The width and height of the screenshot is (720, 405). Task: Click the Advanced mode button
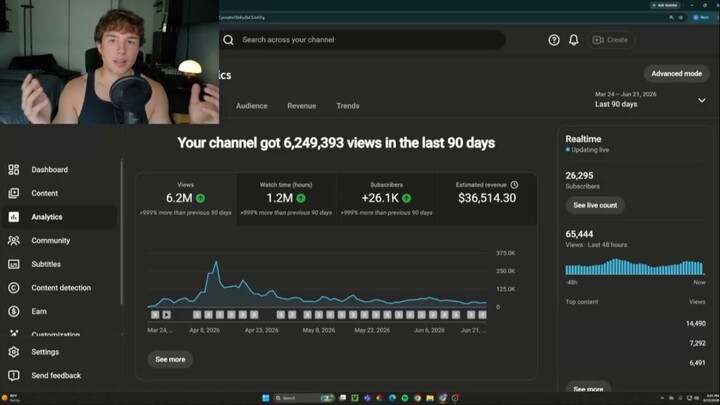point(676,73)
